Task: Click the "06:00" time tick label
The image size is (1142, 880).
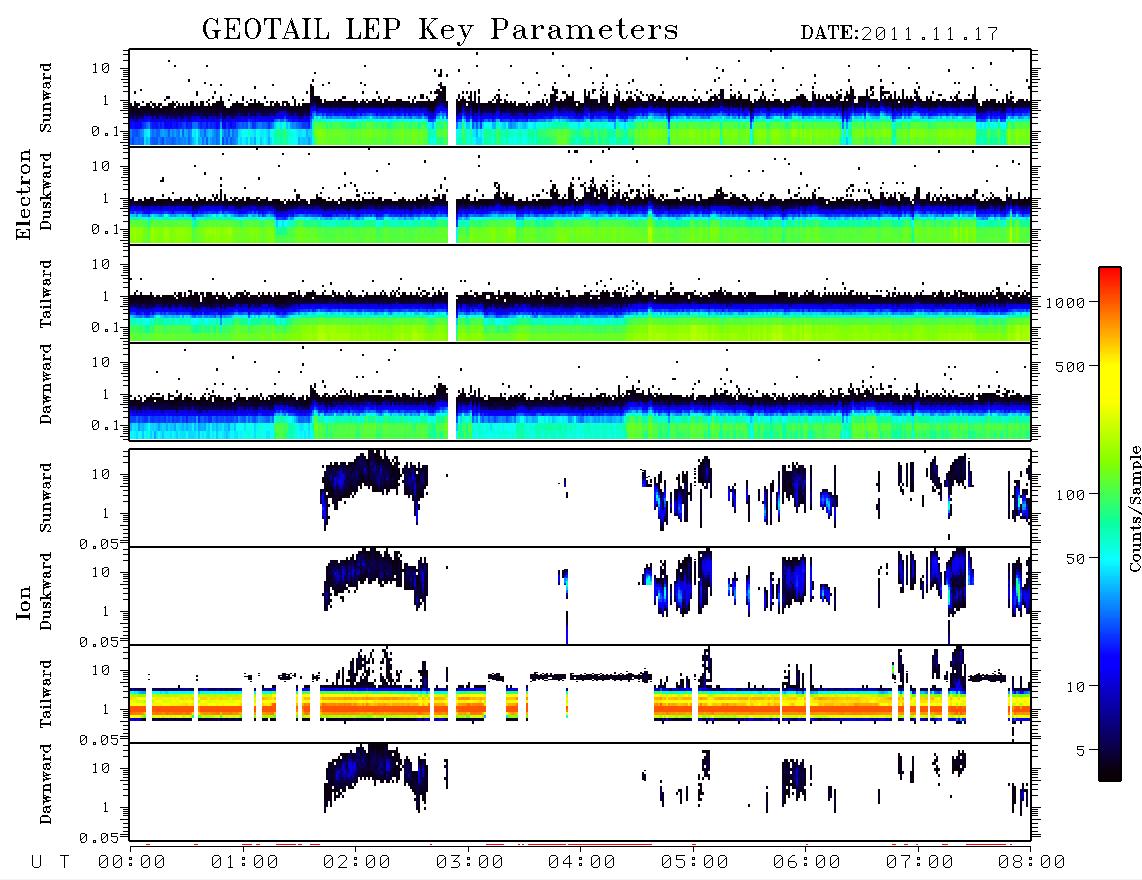Action: [x=807, y=863]
